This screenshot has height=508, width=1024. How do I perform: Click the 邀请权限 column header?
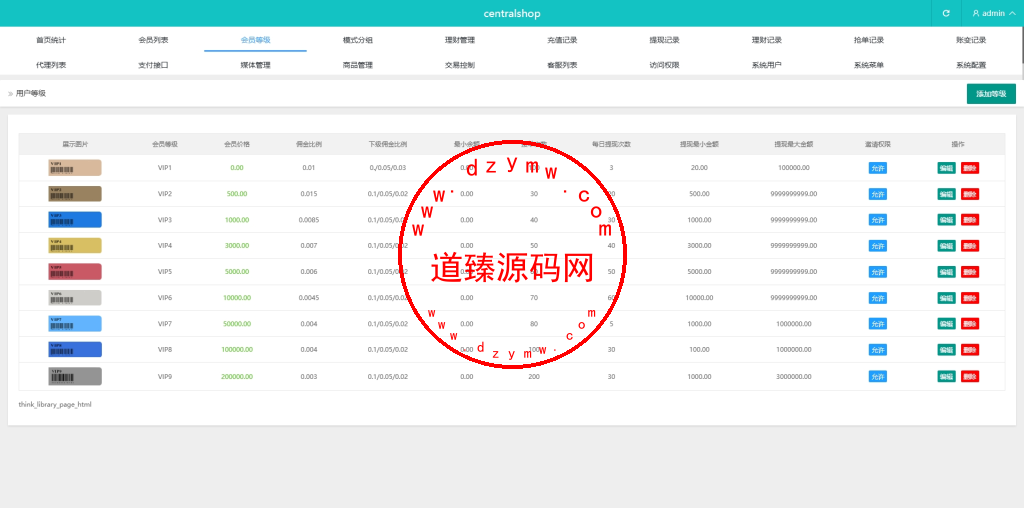pos(878,144)
